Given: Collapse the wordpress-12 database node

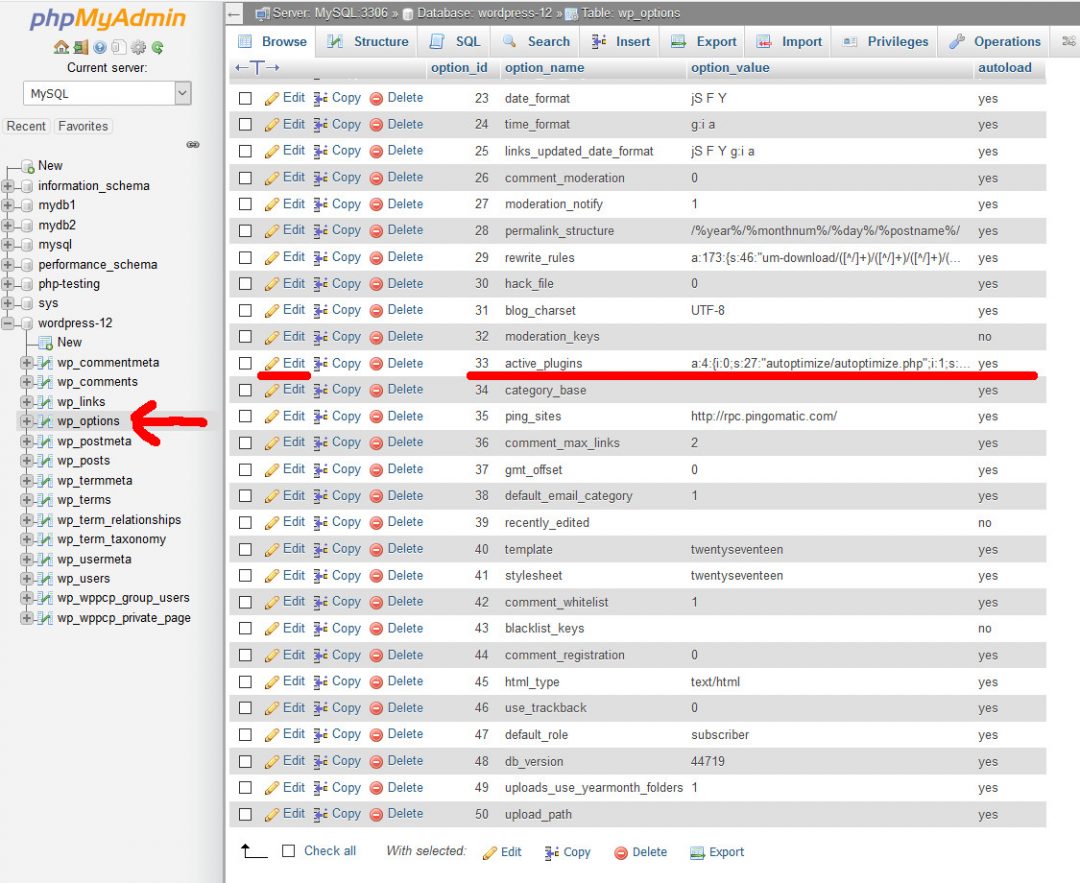Looking at the screenshot, I should point(8,323).
